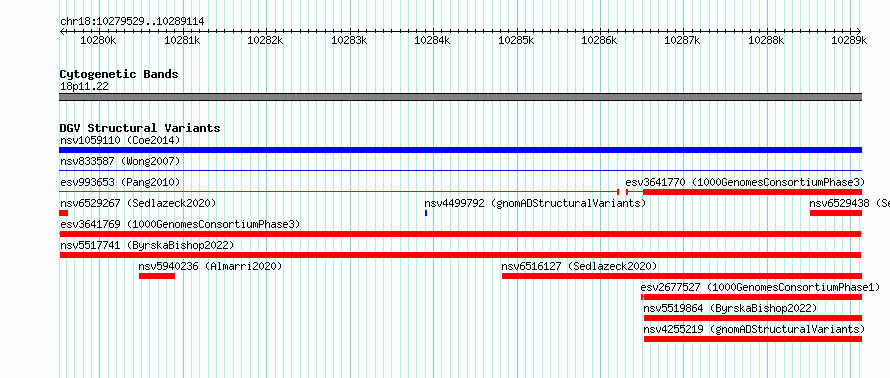Viewport: 890px width, 378px height.
Task: Open nsv6516127 (Sedlazeck2020) label
Action: click(580, 266)
